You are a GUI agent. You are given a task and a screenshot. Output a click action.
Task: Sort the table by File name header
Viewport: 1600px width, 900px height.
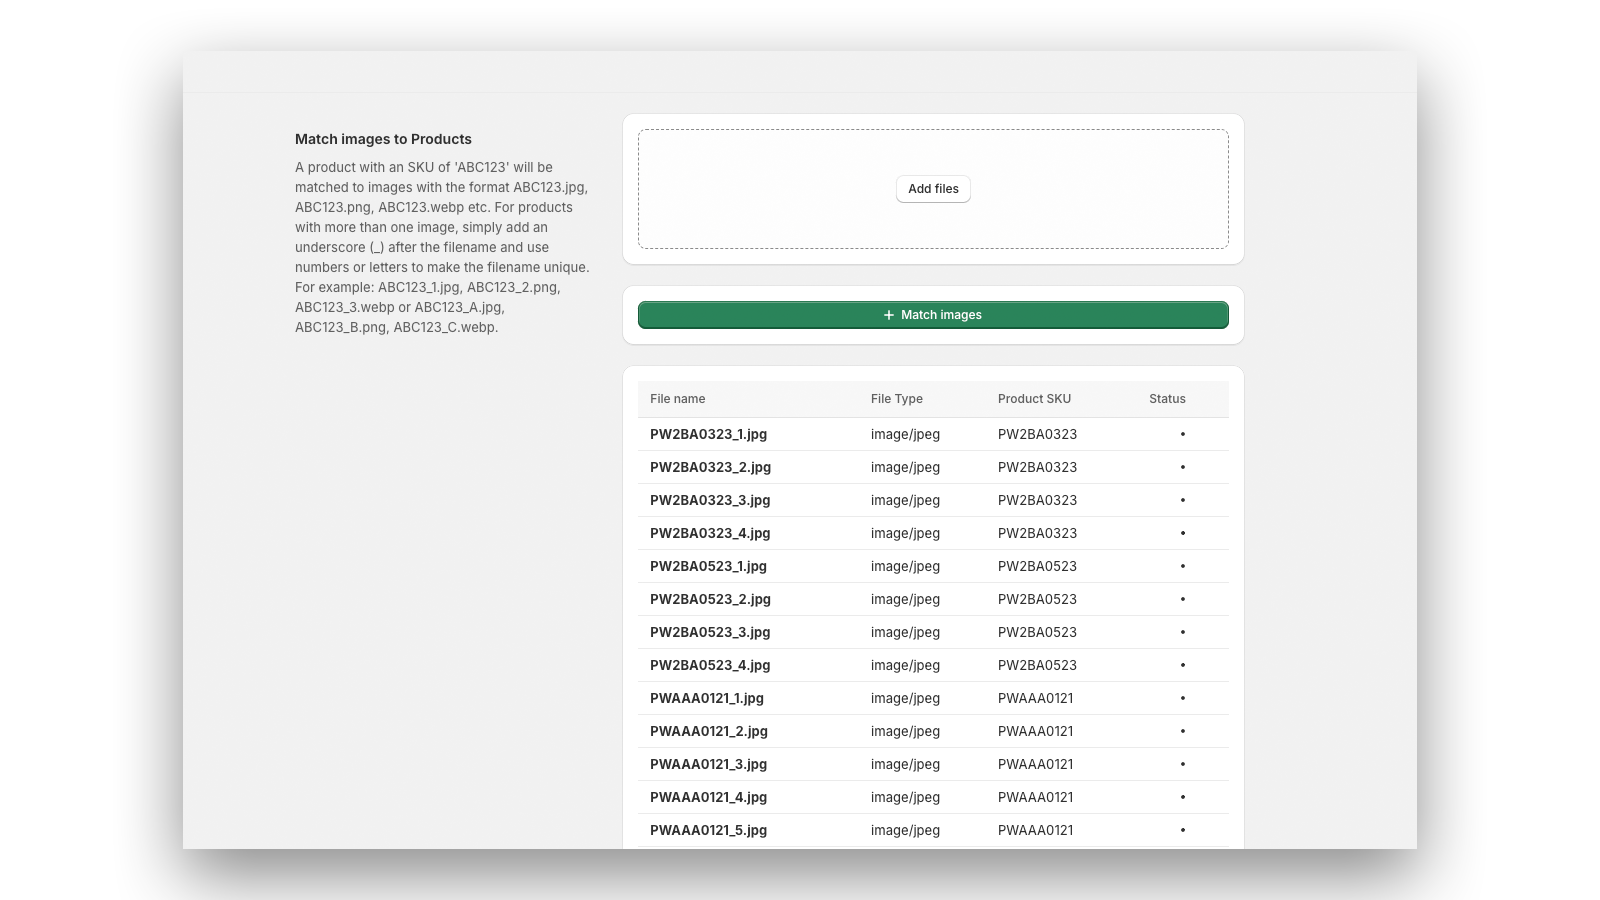point(677,398)
